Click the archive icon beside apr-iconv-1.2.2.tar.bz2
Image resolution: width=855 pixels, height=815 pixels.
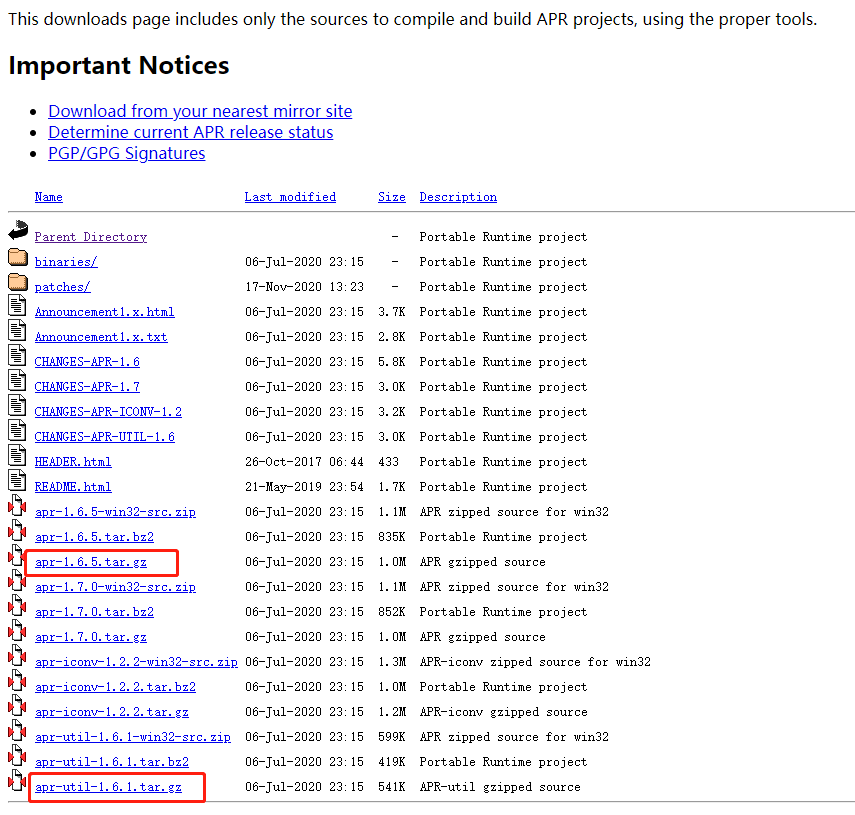point(17,681)
